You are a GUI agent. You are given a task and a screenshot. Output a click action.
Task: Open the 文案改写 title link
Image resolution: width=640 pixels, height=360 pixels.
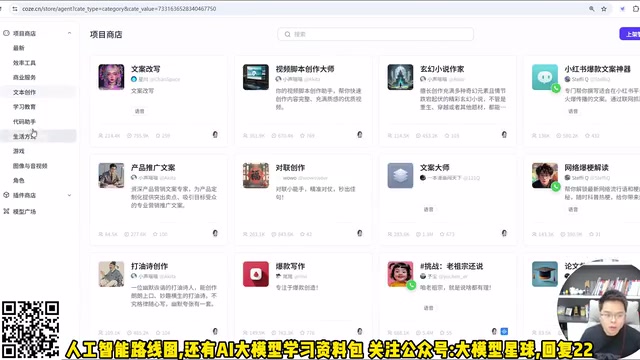(146, 69)
